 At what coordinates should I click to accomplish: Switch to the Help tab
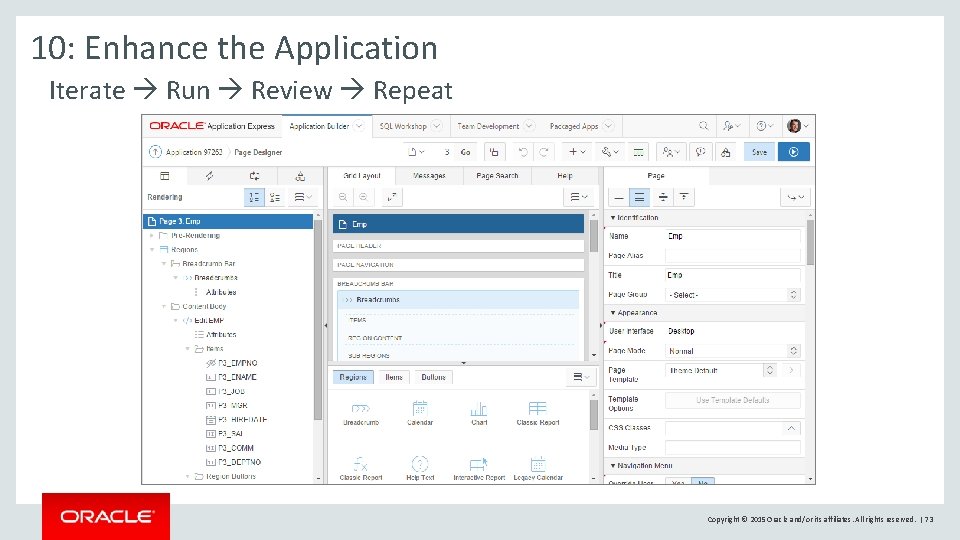[x=564, y=176]
